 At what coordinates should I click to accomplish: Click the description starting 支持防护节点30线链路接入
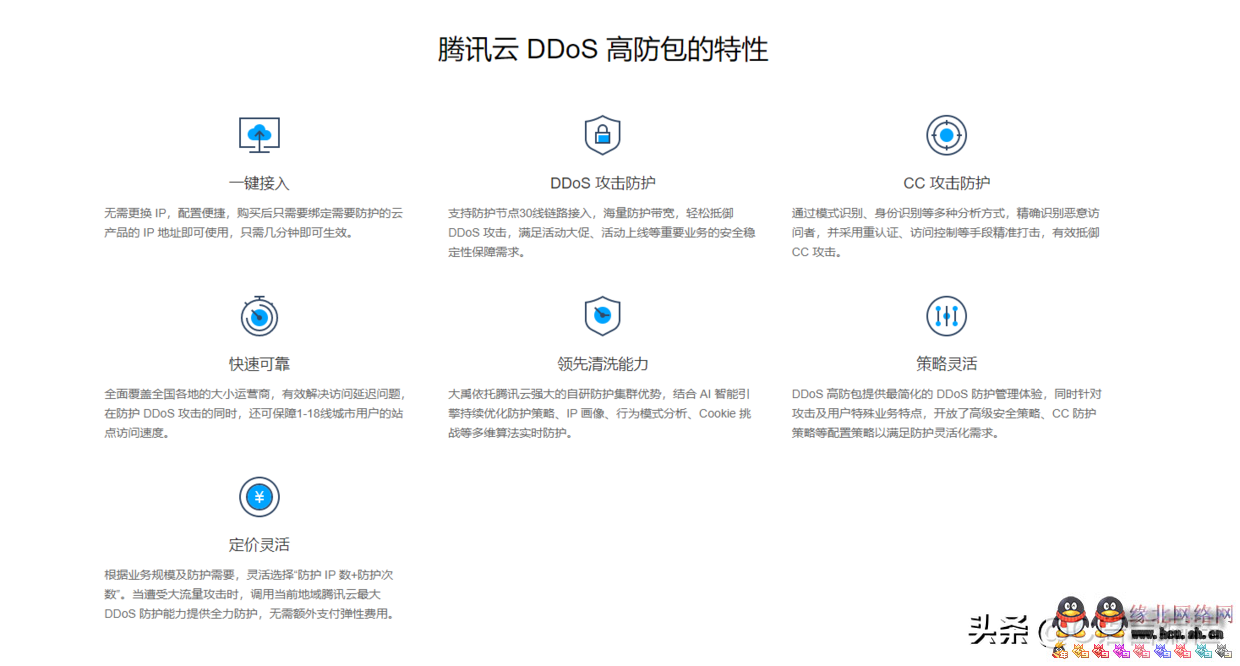point(602,233)
